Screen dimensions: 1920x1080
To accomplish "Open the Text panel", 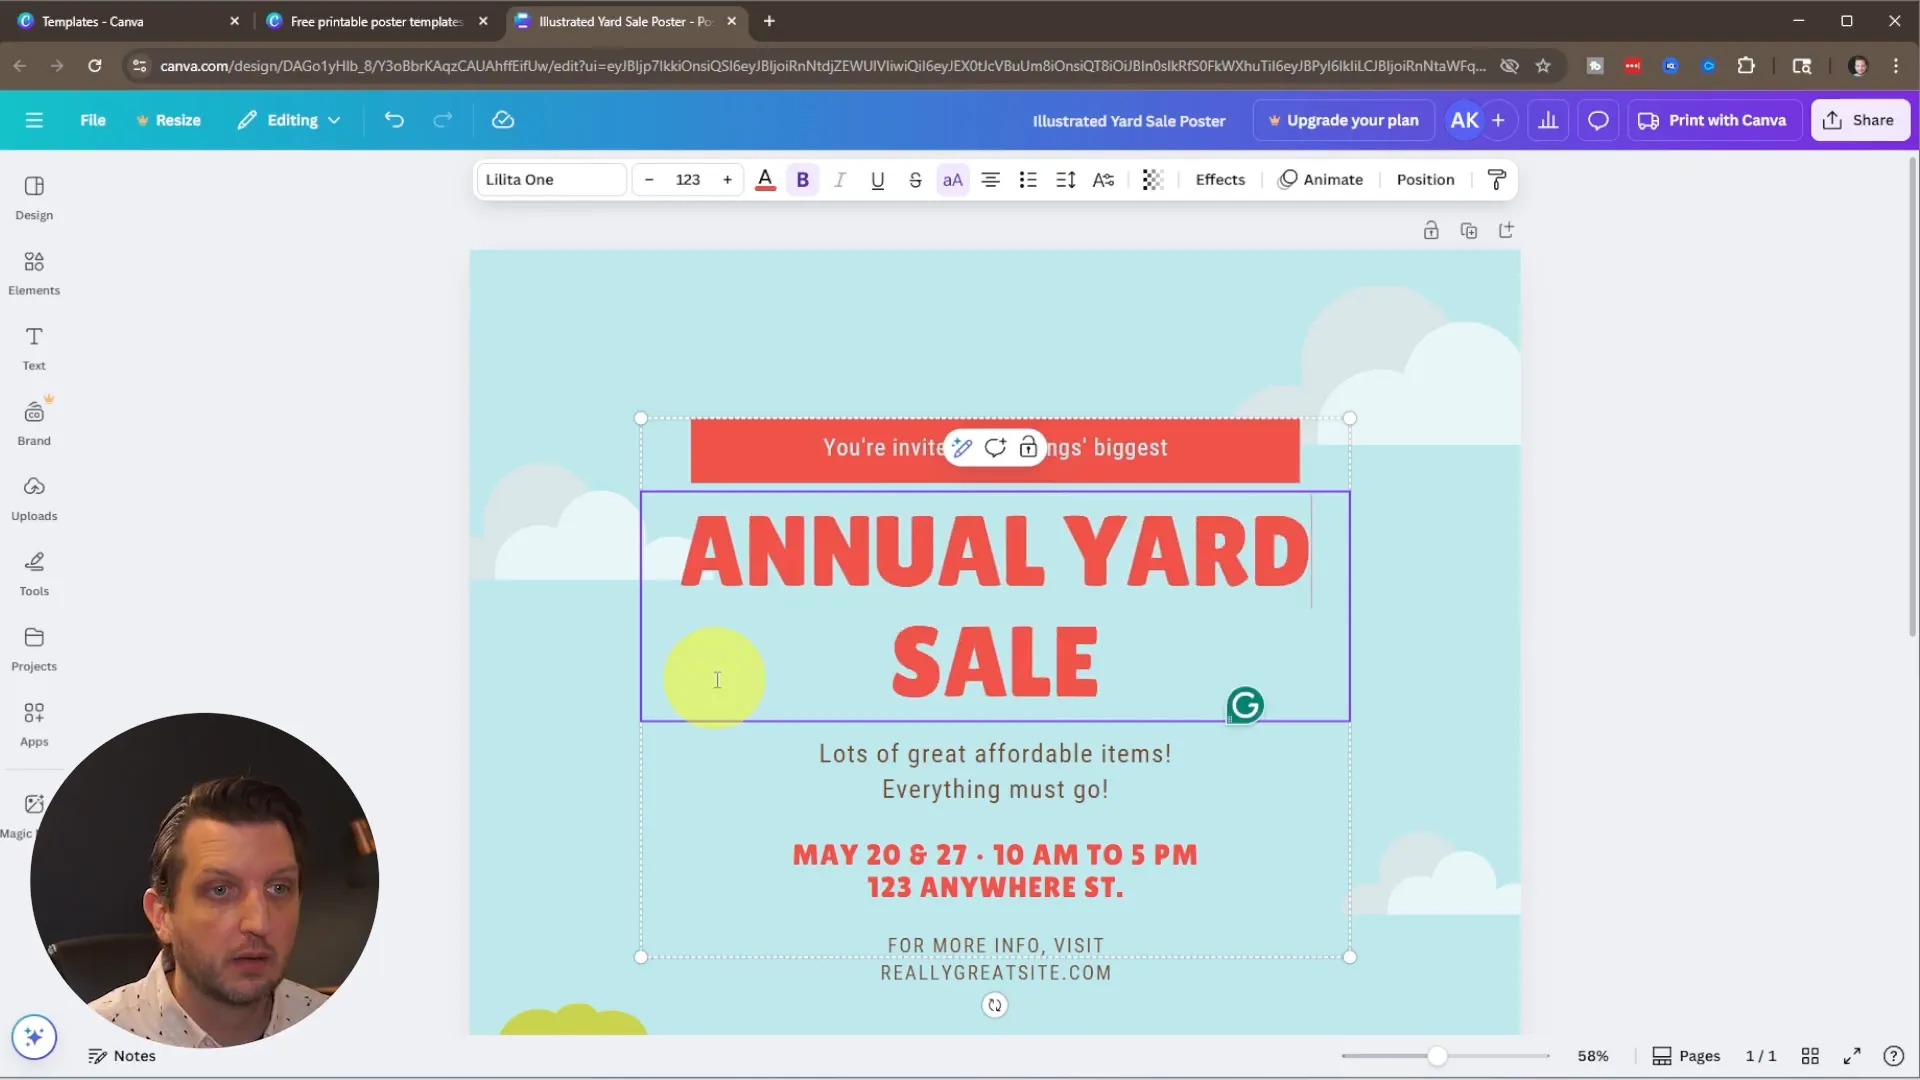I will [34, 348].
